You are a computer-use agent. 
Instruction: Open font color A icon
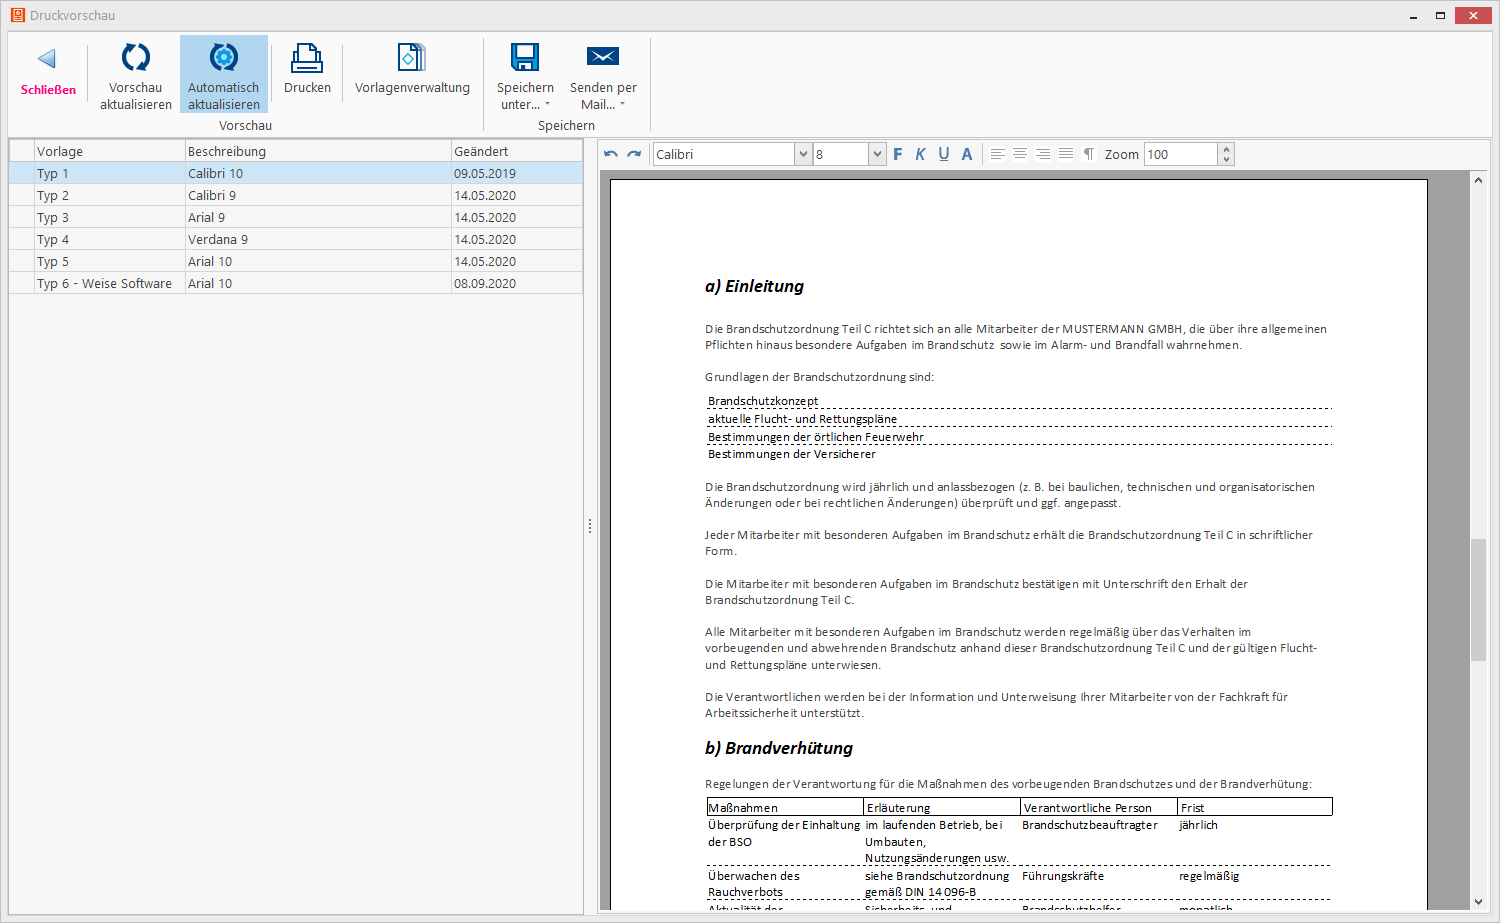967,154
